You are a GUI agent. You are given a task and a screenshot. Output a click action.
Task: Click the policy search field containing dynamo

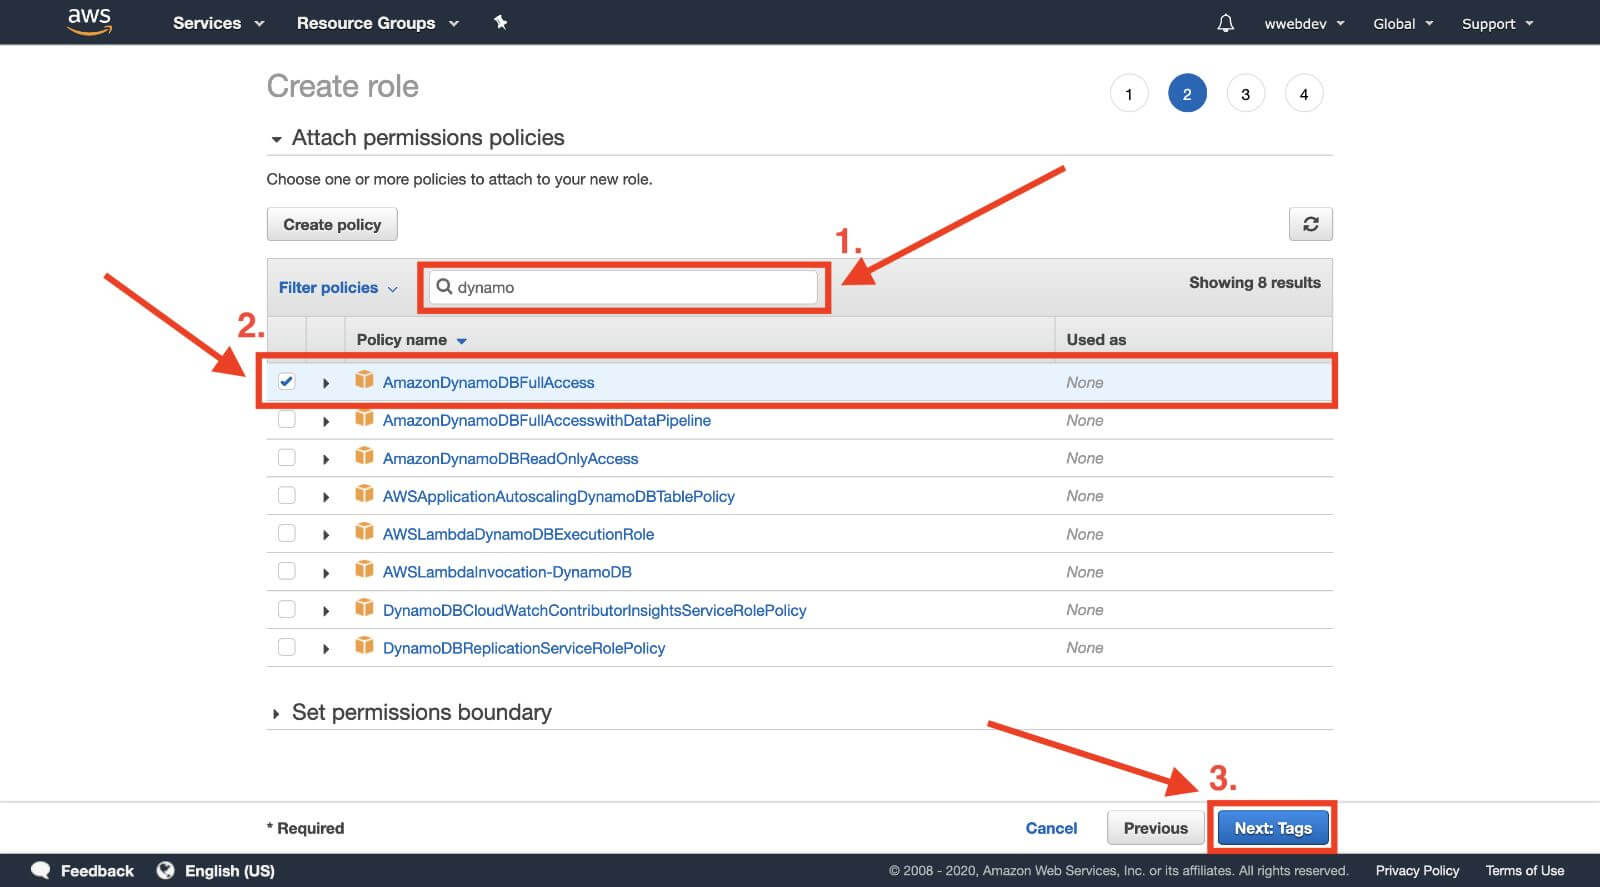[x=623, y=287]
